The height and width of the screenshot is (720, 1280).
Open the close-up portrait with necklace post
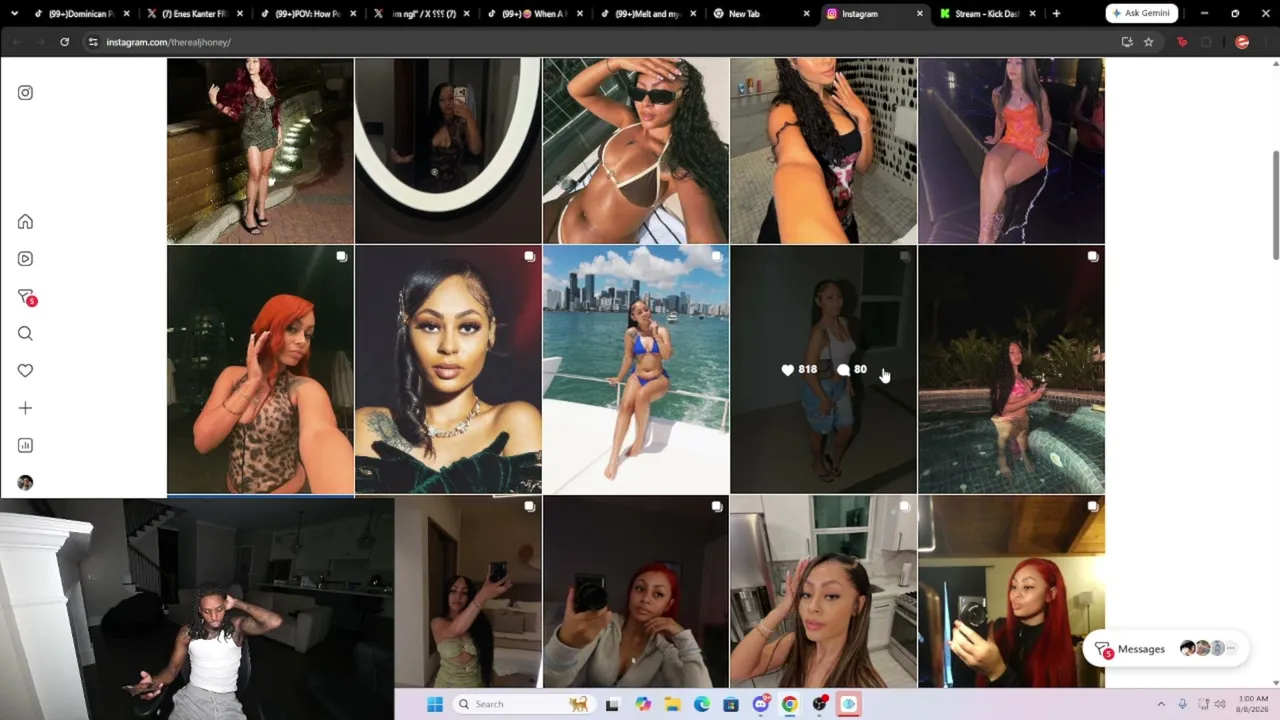[448, 370]
